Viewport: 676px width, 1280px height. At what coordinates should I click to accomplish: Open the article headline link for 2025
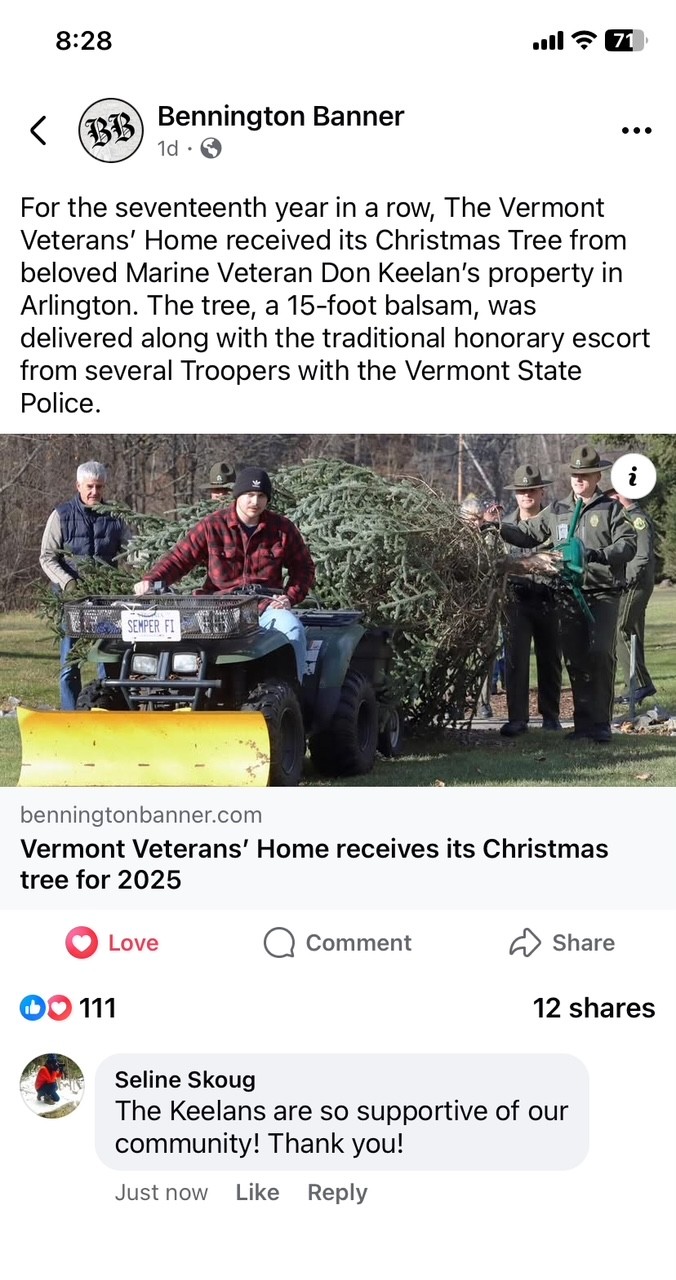click(314, 864)
